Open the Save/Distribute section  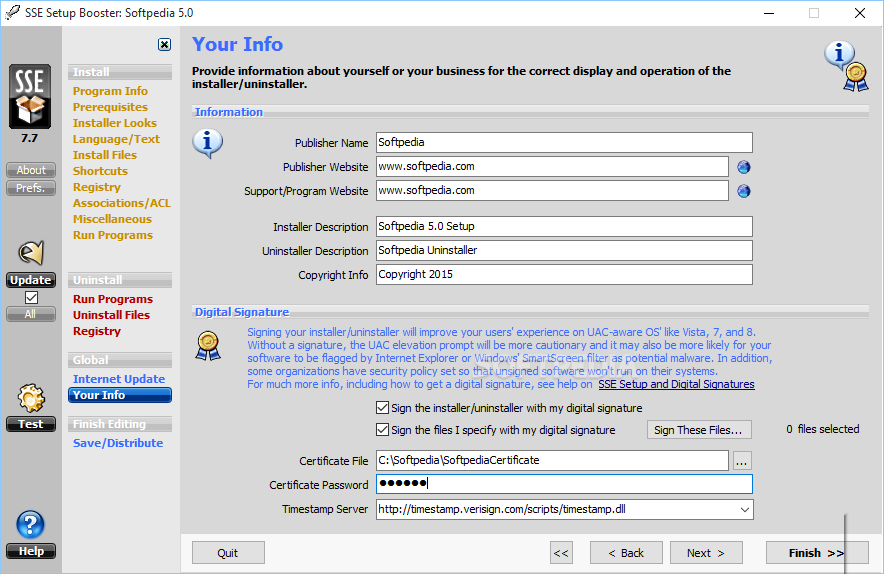pyautogui.click(x=118, y=443)
